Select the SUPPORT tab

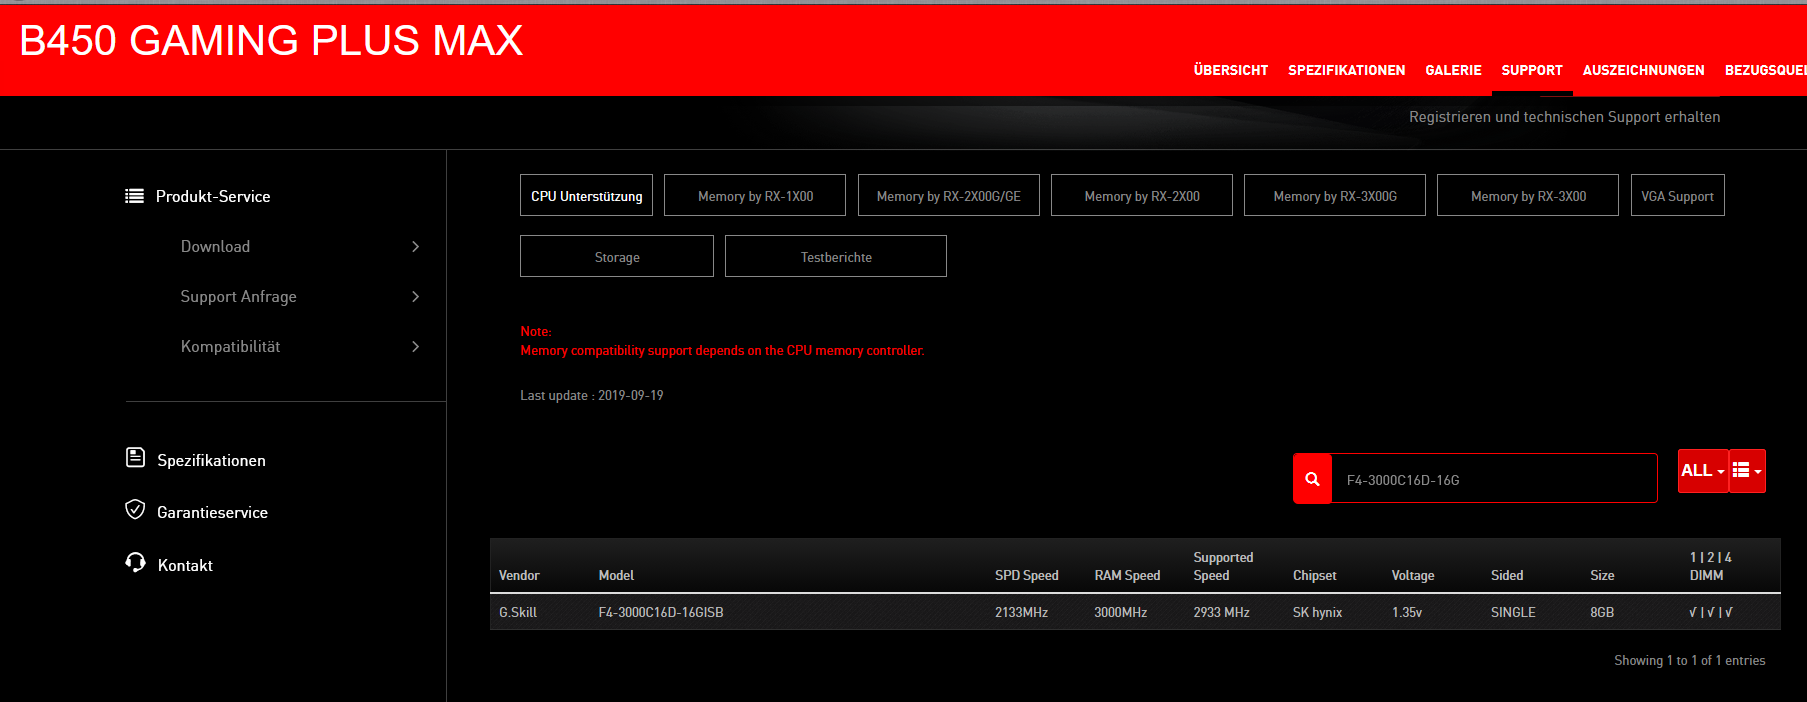coord(1532,70)
